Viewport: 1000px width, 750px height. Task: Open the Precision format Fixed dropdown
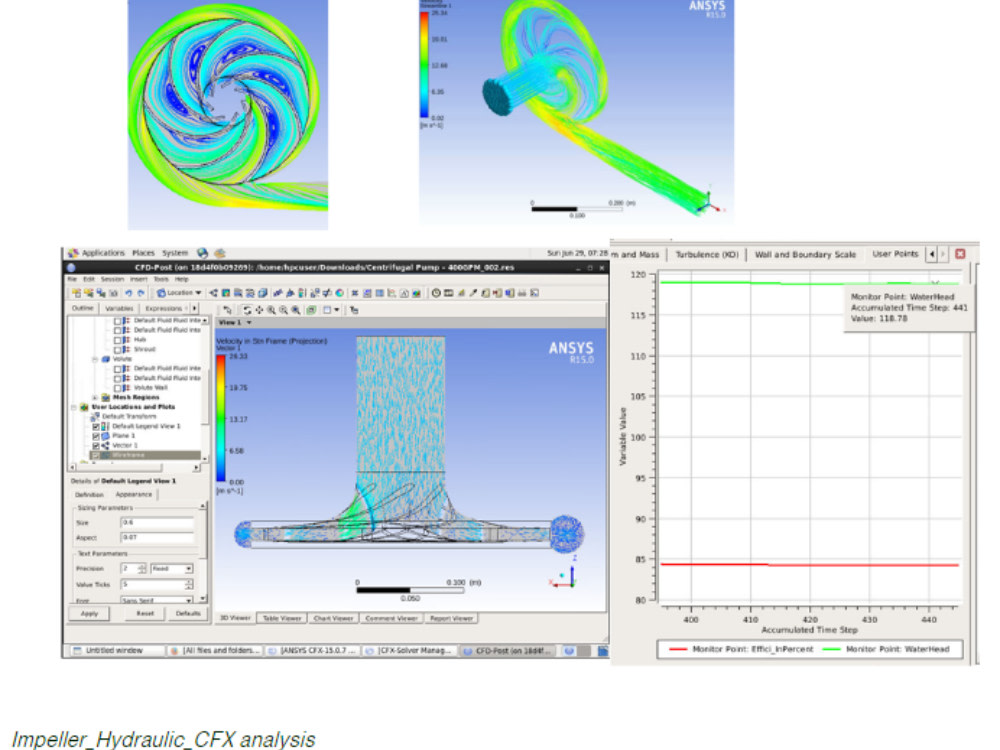click(172, 568)
